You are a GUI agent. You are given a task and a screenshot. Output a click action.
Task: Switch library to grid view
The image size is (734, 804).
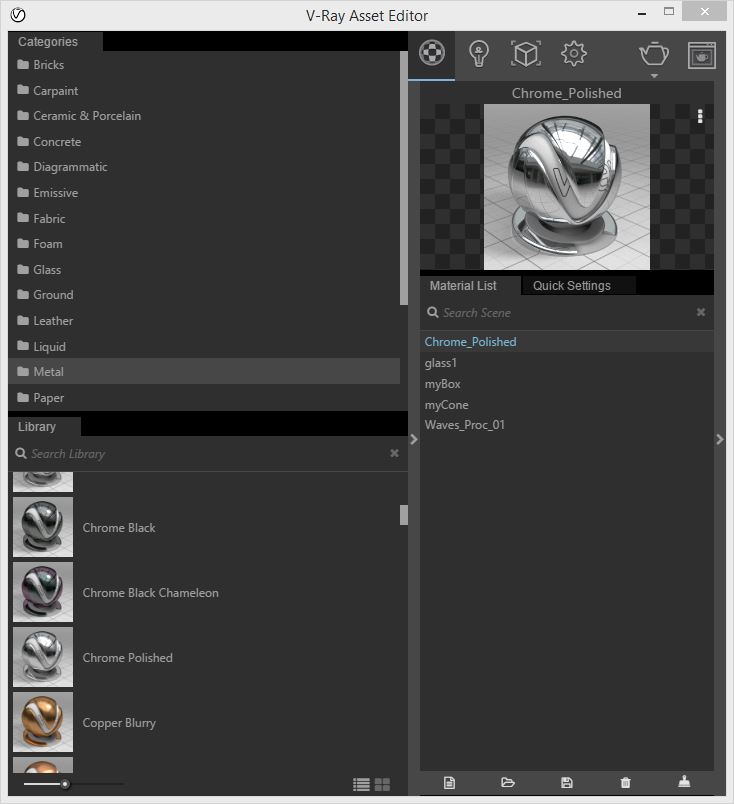pos(382,785)
